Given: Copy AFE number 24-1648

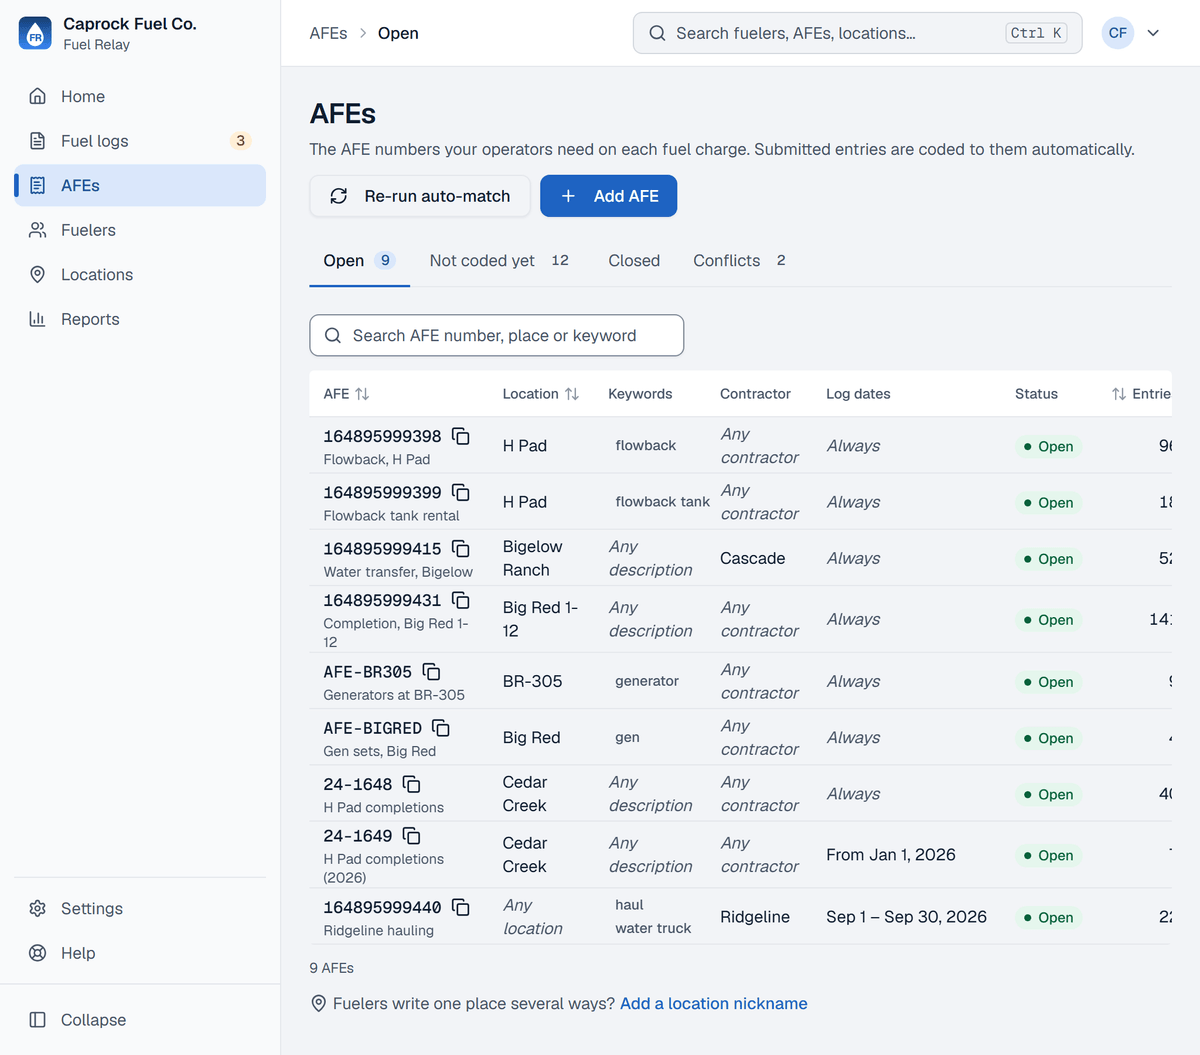Looking at the screenshot, I should coord(411,784).
